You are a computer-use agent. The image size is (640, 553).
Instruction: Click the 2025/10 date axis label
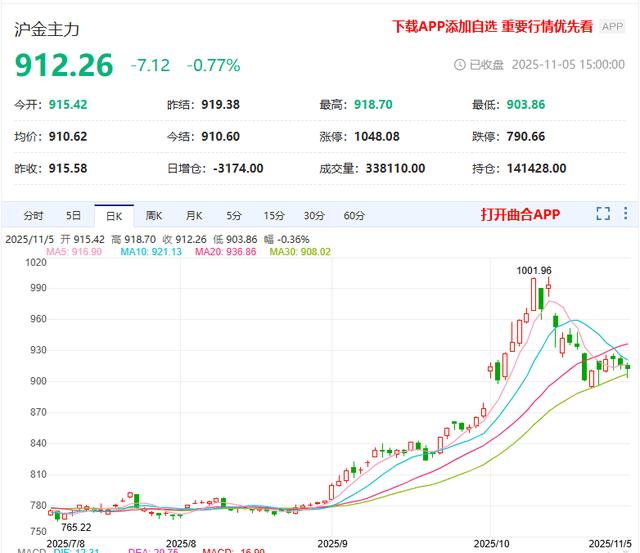[x=491, y=544]
